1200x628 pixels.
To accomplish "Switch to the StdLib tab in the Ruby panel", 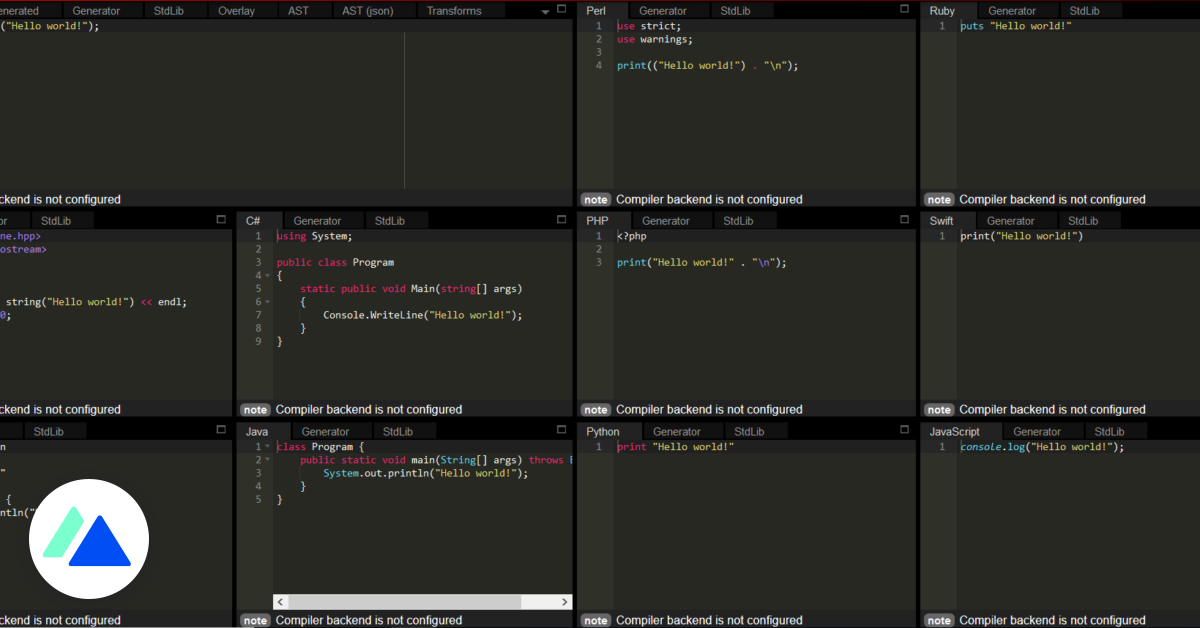I will tap(1086, 10).
